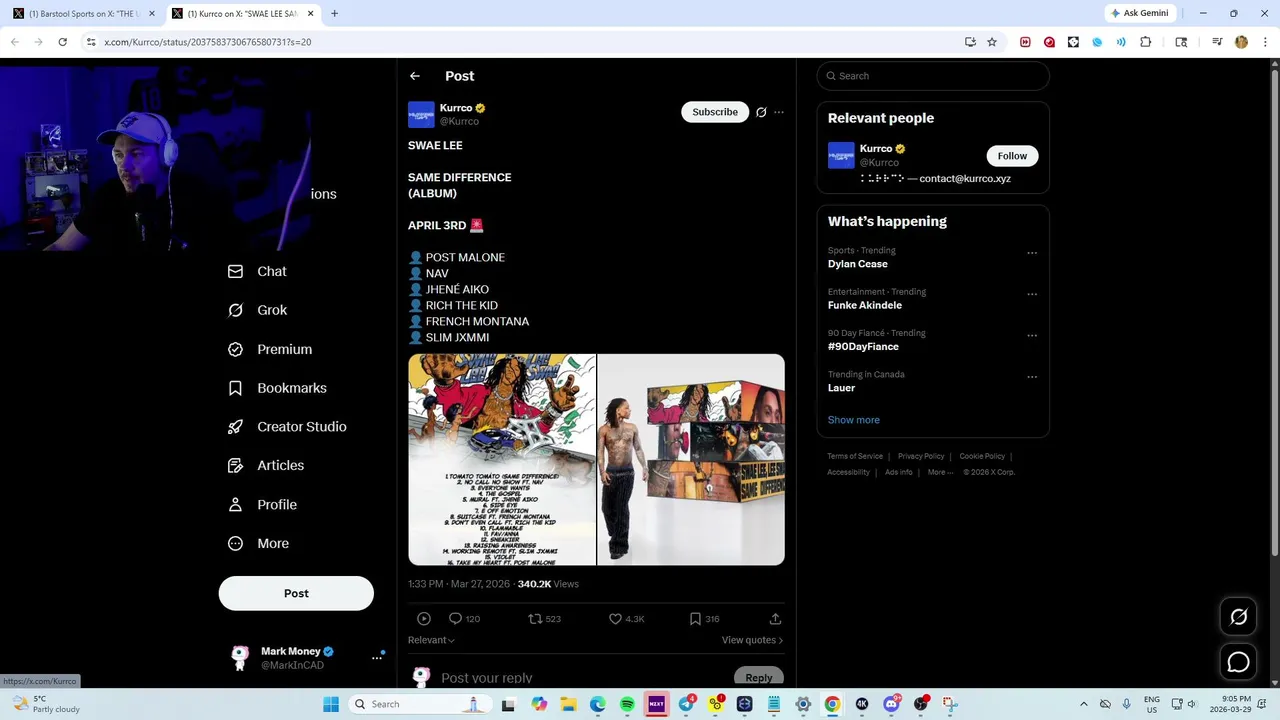1280x720 pixels.
Task: Open the Lauer trend options dots
Action: pos(1032,377)
